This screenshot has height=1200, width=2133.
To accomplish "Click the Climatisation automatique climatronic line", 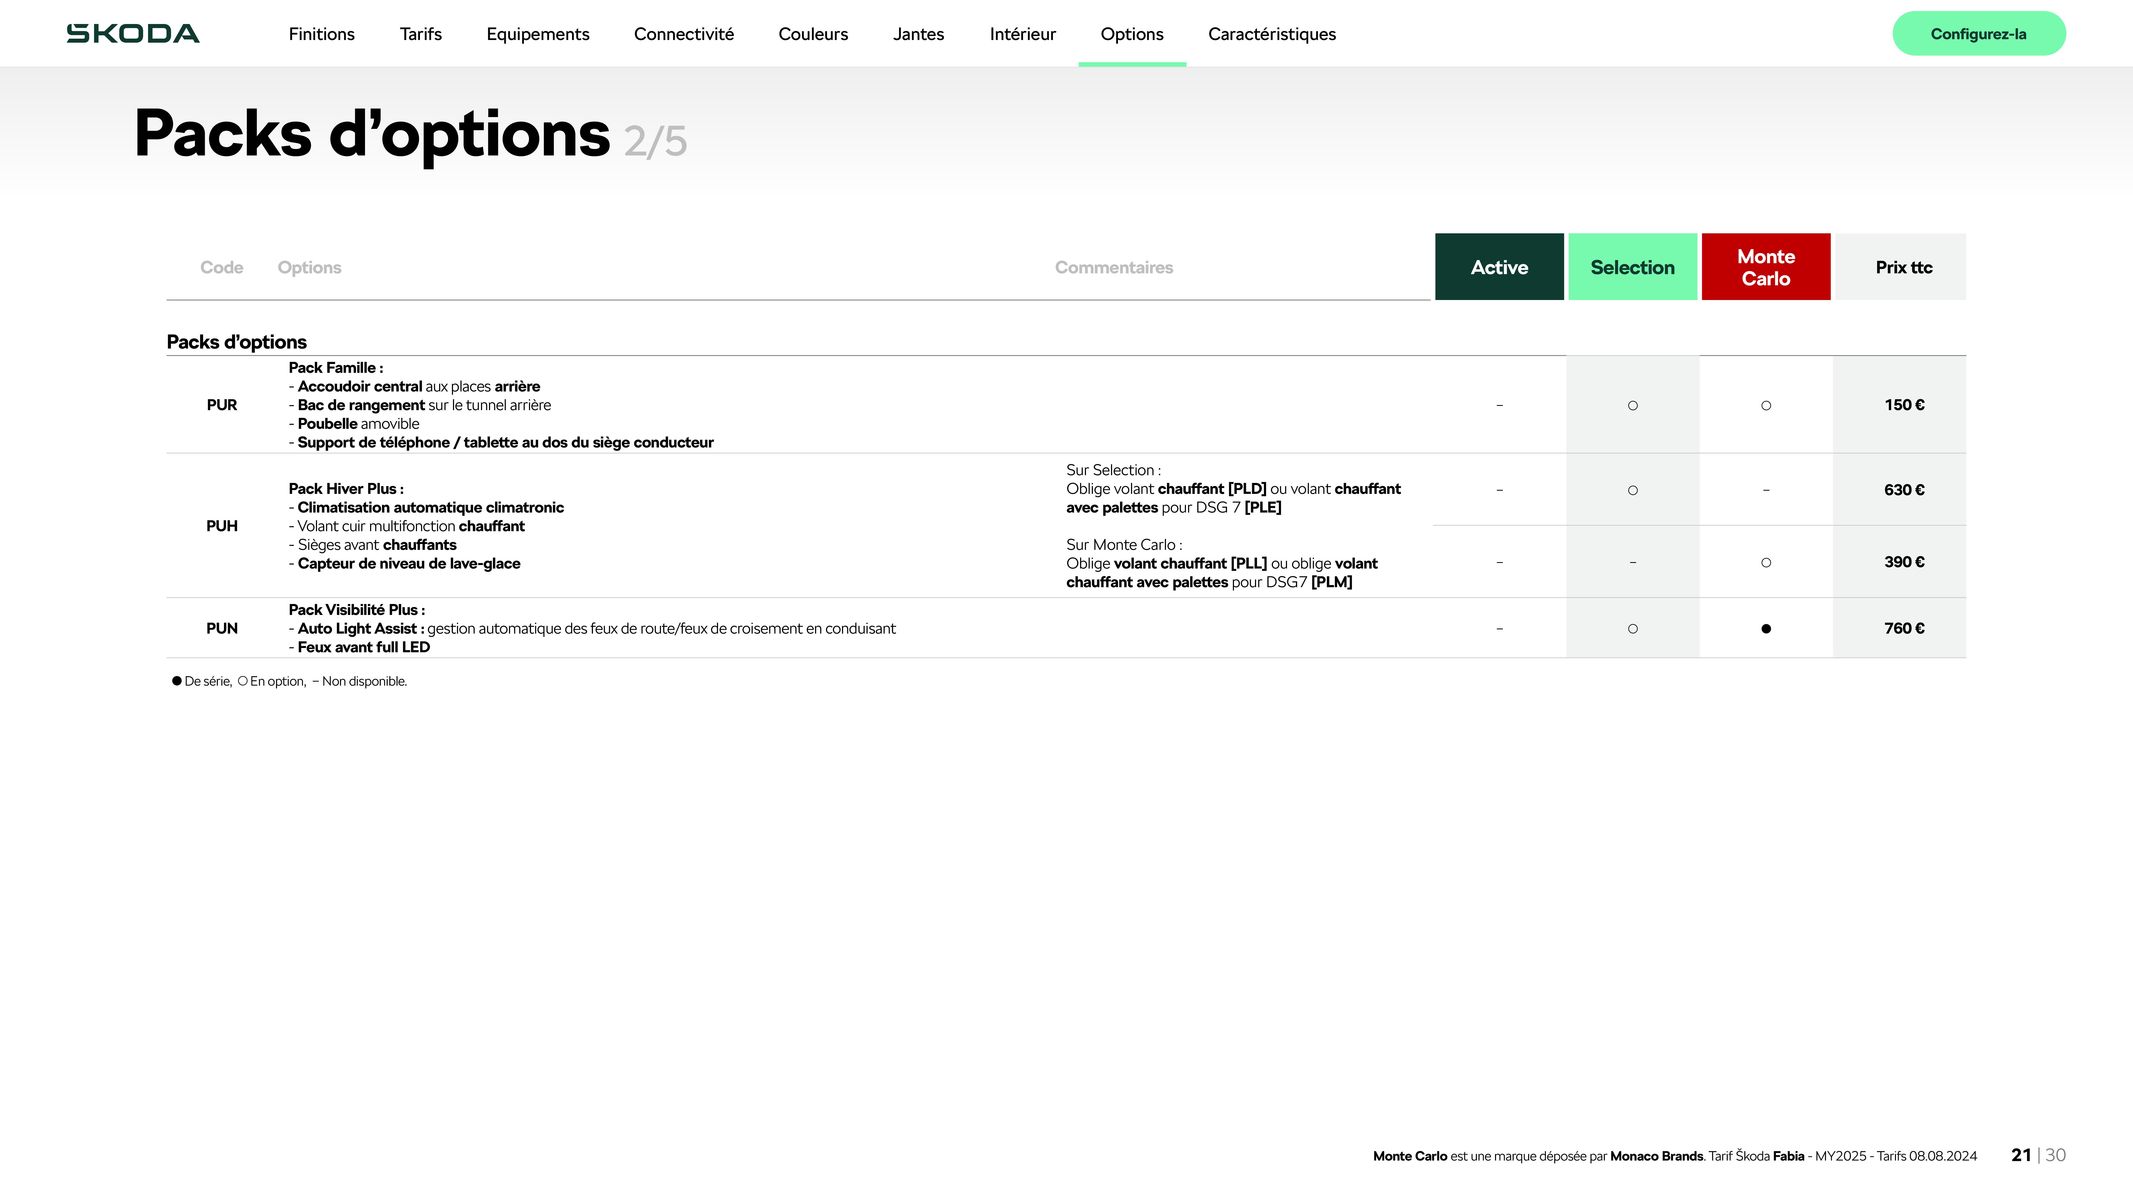I will pyautogui.click(x=426, y=508).
